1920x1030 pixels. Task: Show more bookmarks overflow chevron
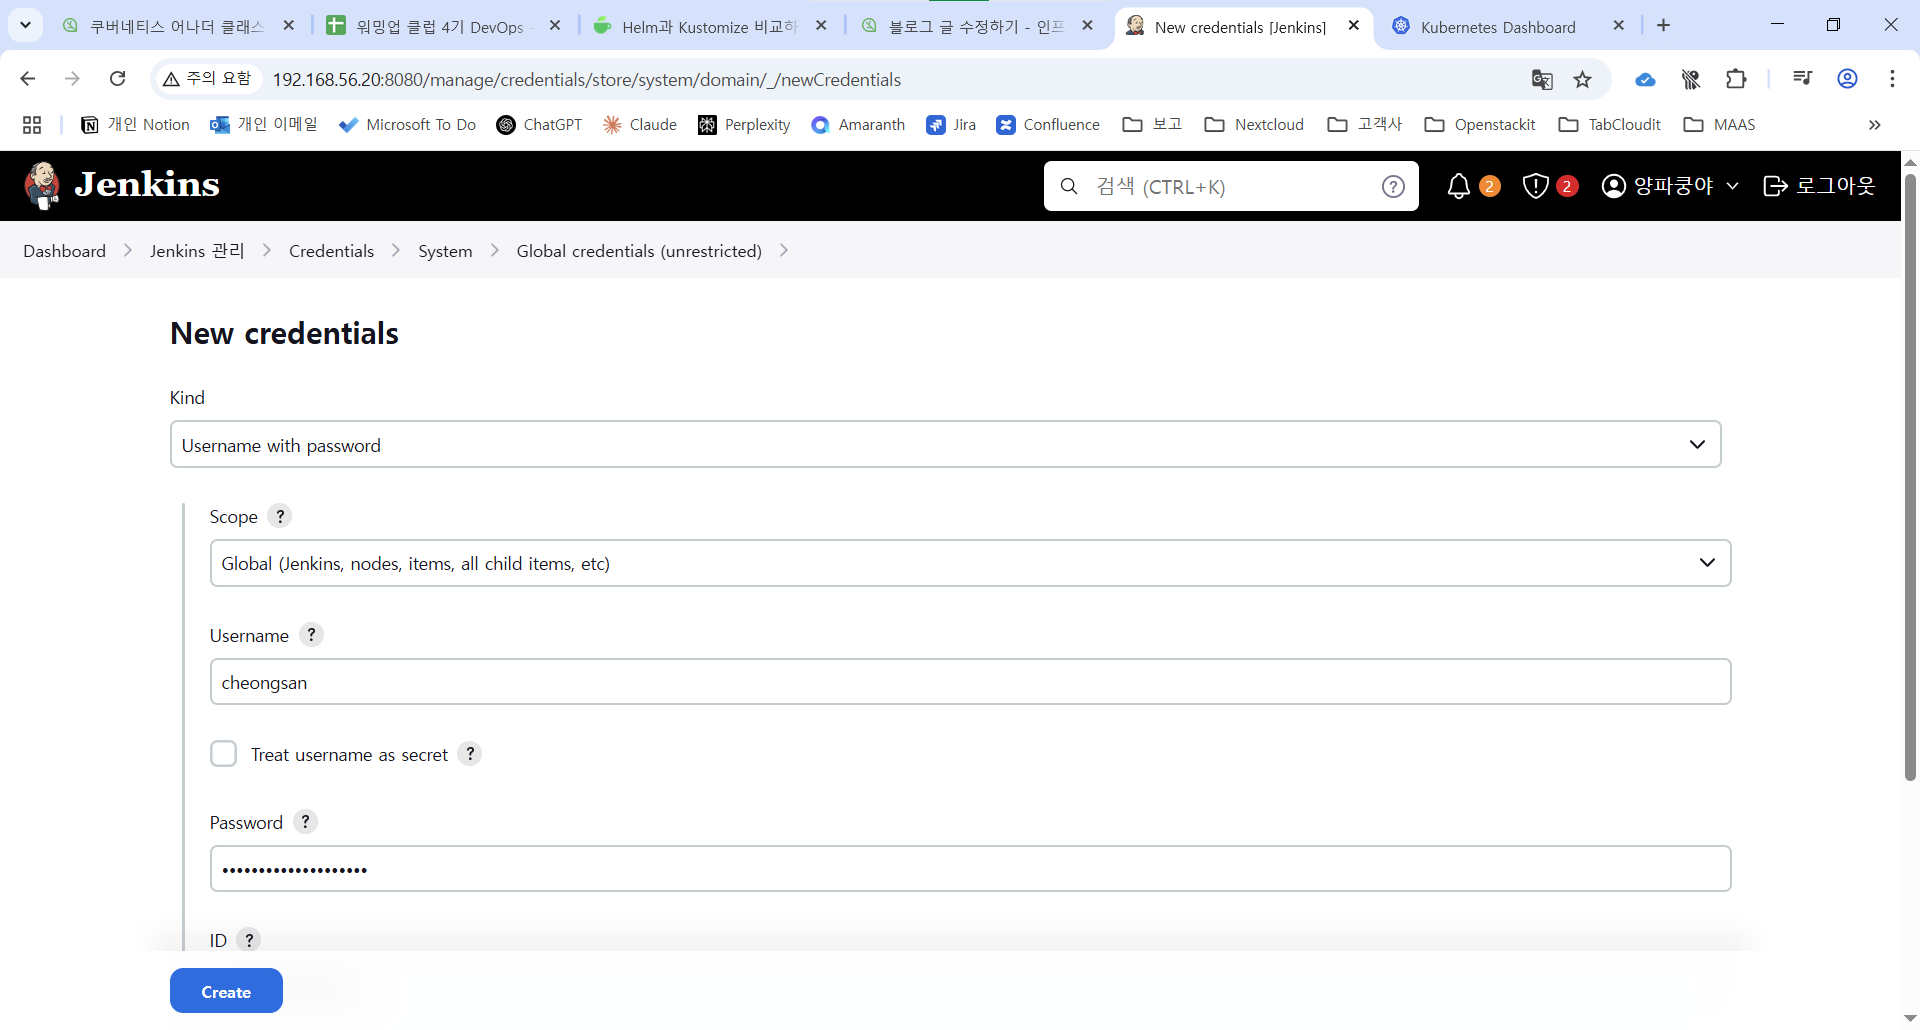coord(1875,125)
